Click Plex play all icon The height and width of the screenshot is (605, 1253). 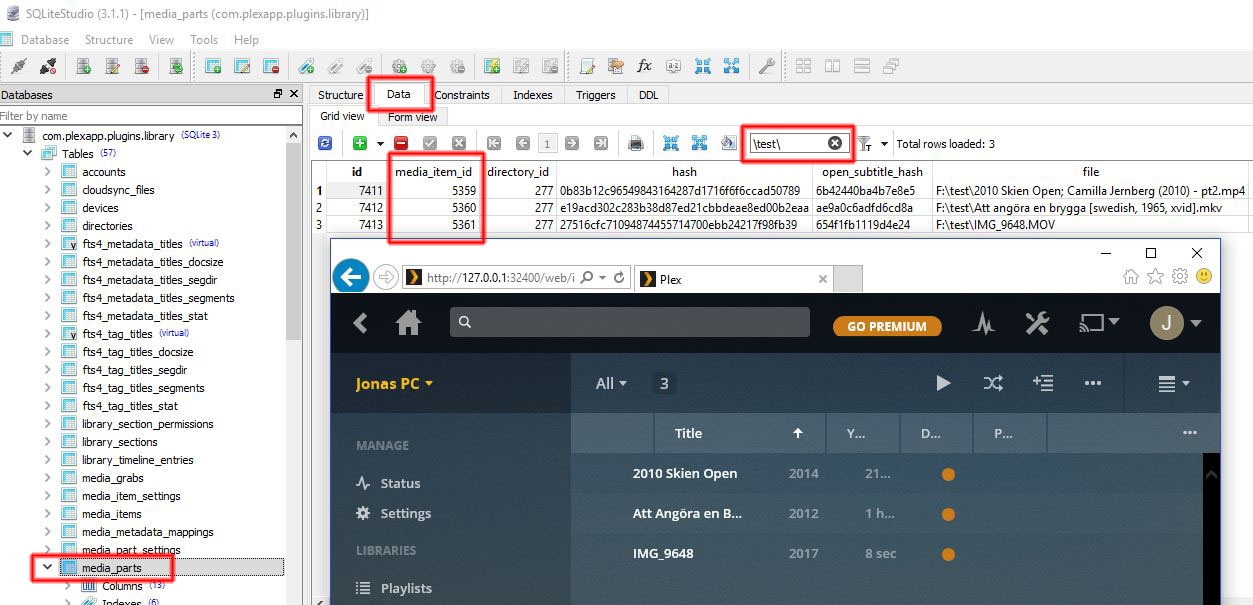[x=943, y=383]
